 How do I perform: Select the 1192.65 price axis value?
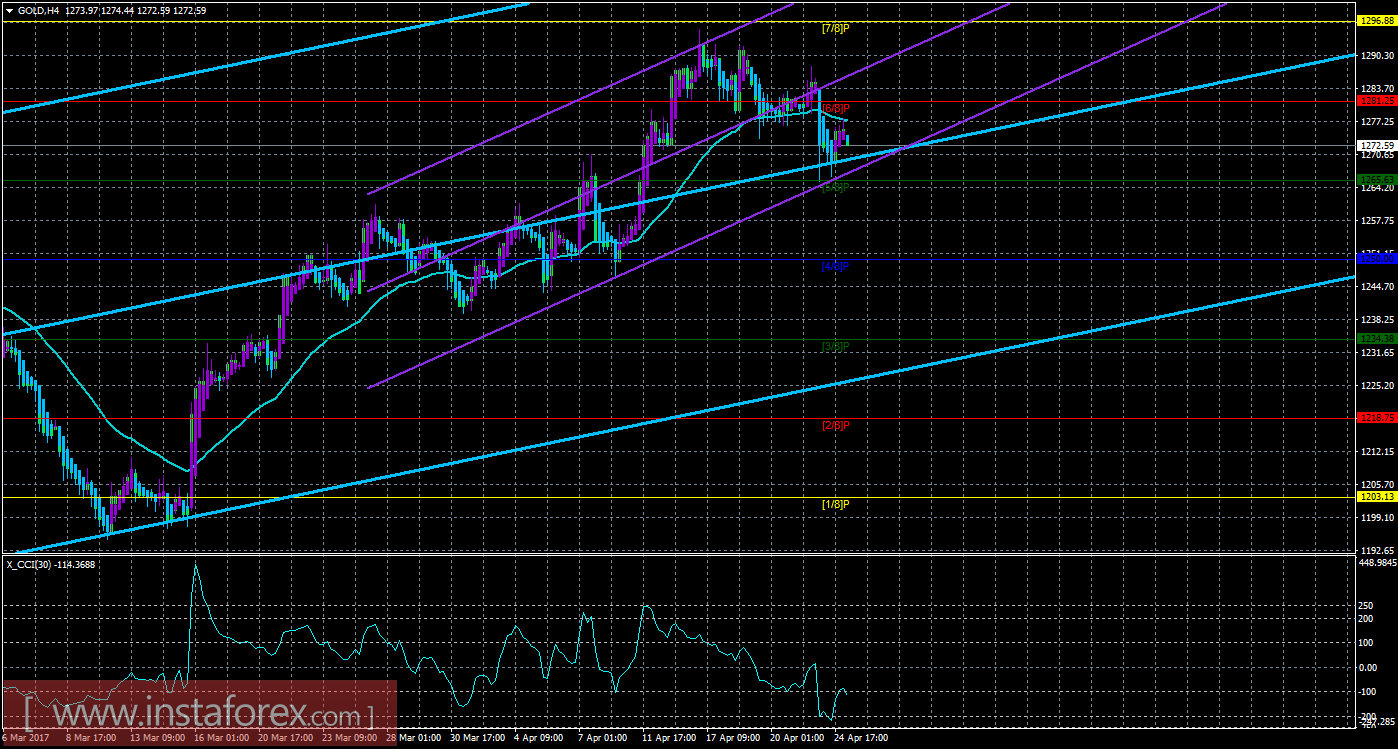pyautogui.click(x=1378, y=551)
